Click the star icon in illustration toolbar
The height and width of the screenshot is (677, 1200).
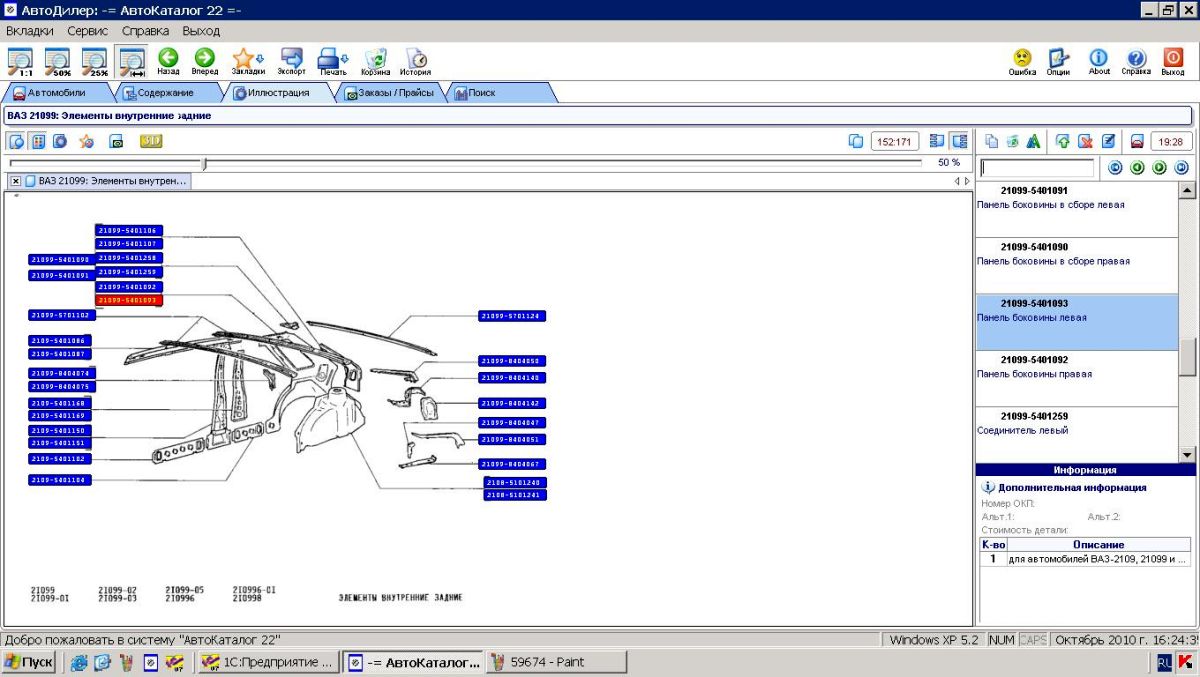[x=87, y=141]
